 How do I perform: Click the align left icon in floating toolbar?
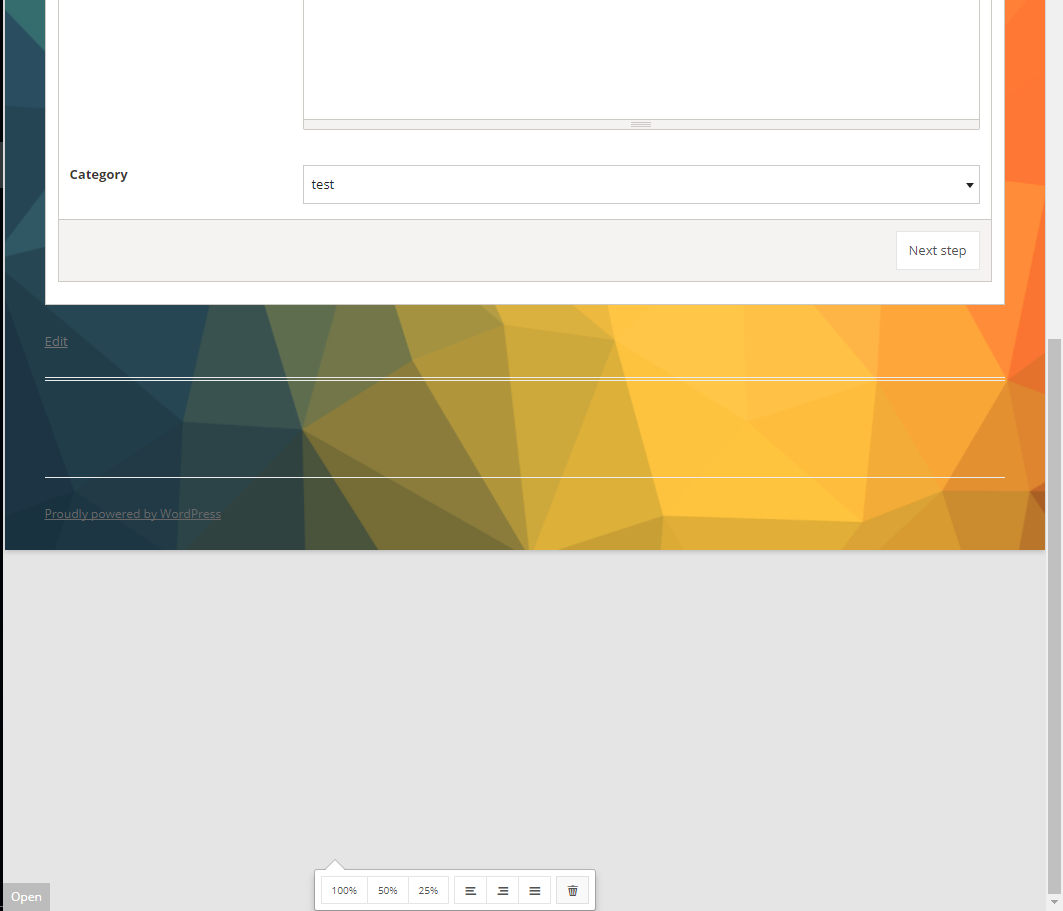[x=470, y=891]
